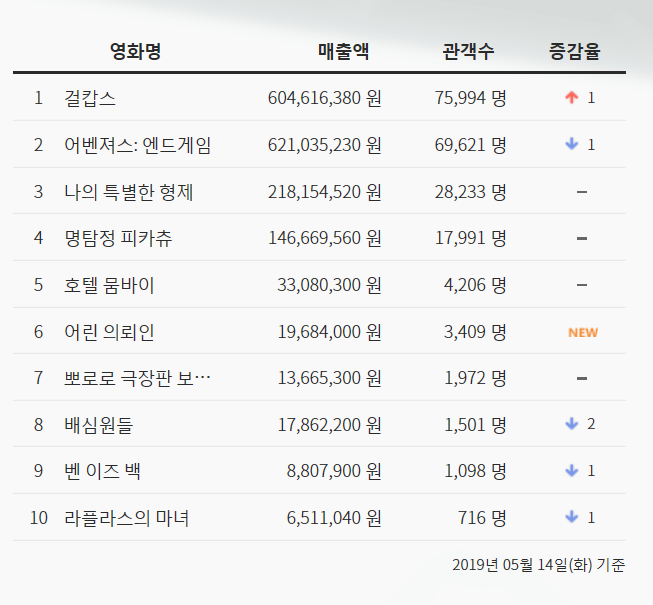
Task: Click the no-change dash for 나의 특별한 형제
Action: [x=582, y=192]
